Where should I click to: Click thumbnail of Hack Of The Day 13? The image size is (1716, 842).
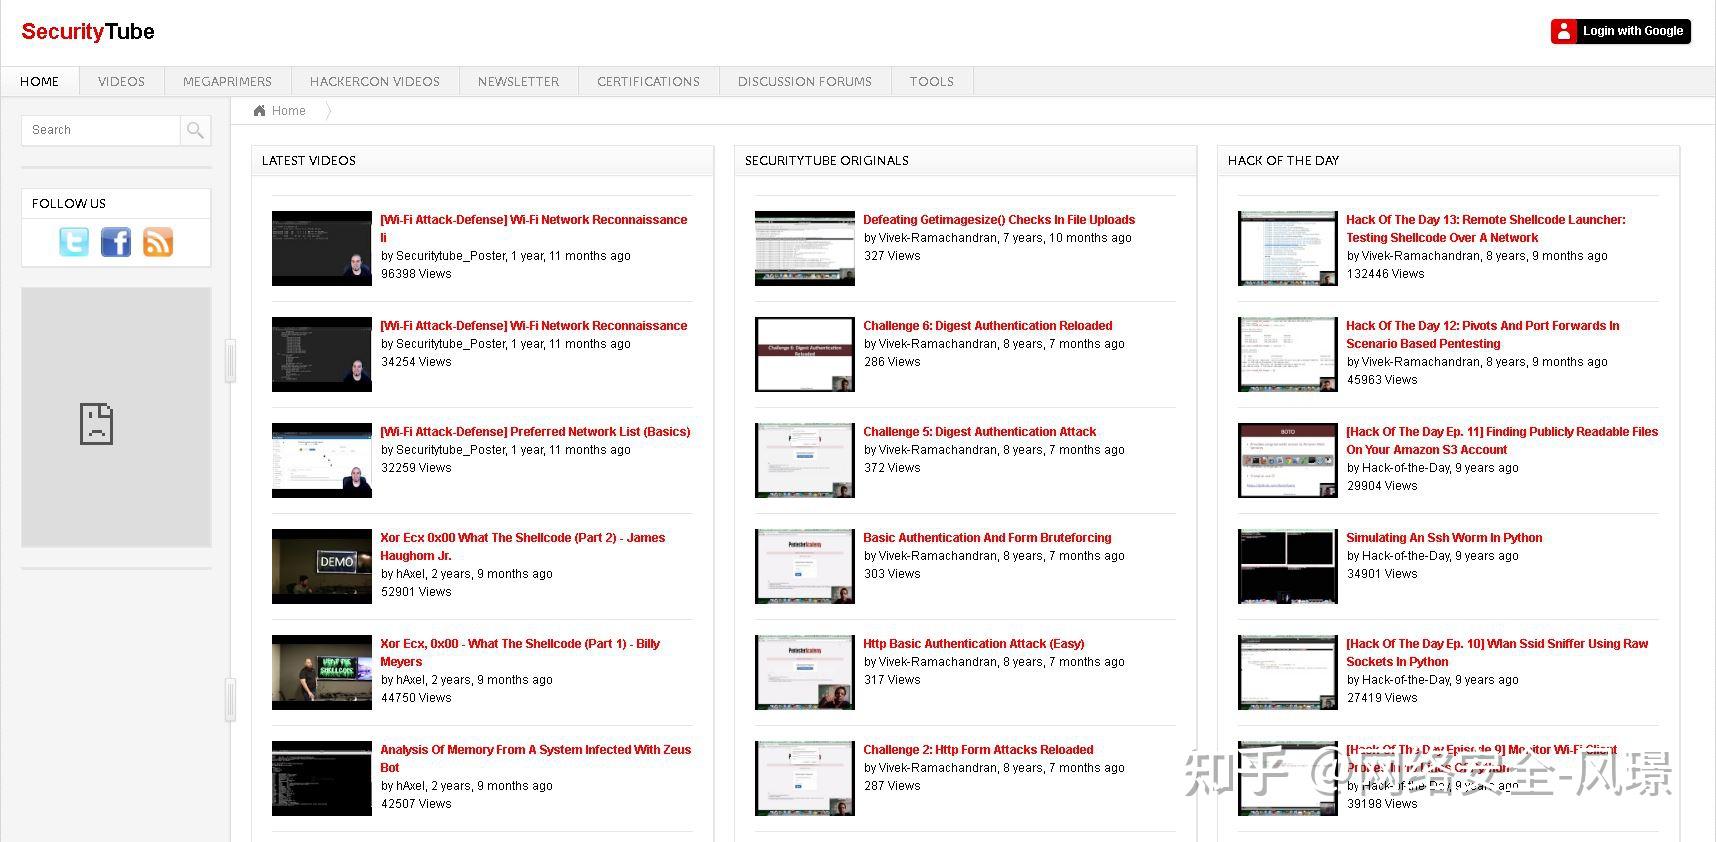pos(1288,248)
